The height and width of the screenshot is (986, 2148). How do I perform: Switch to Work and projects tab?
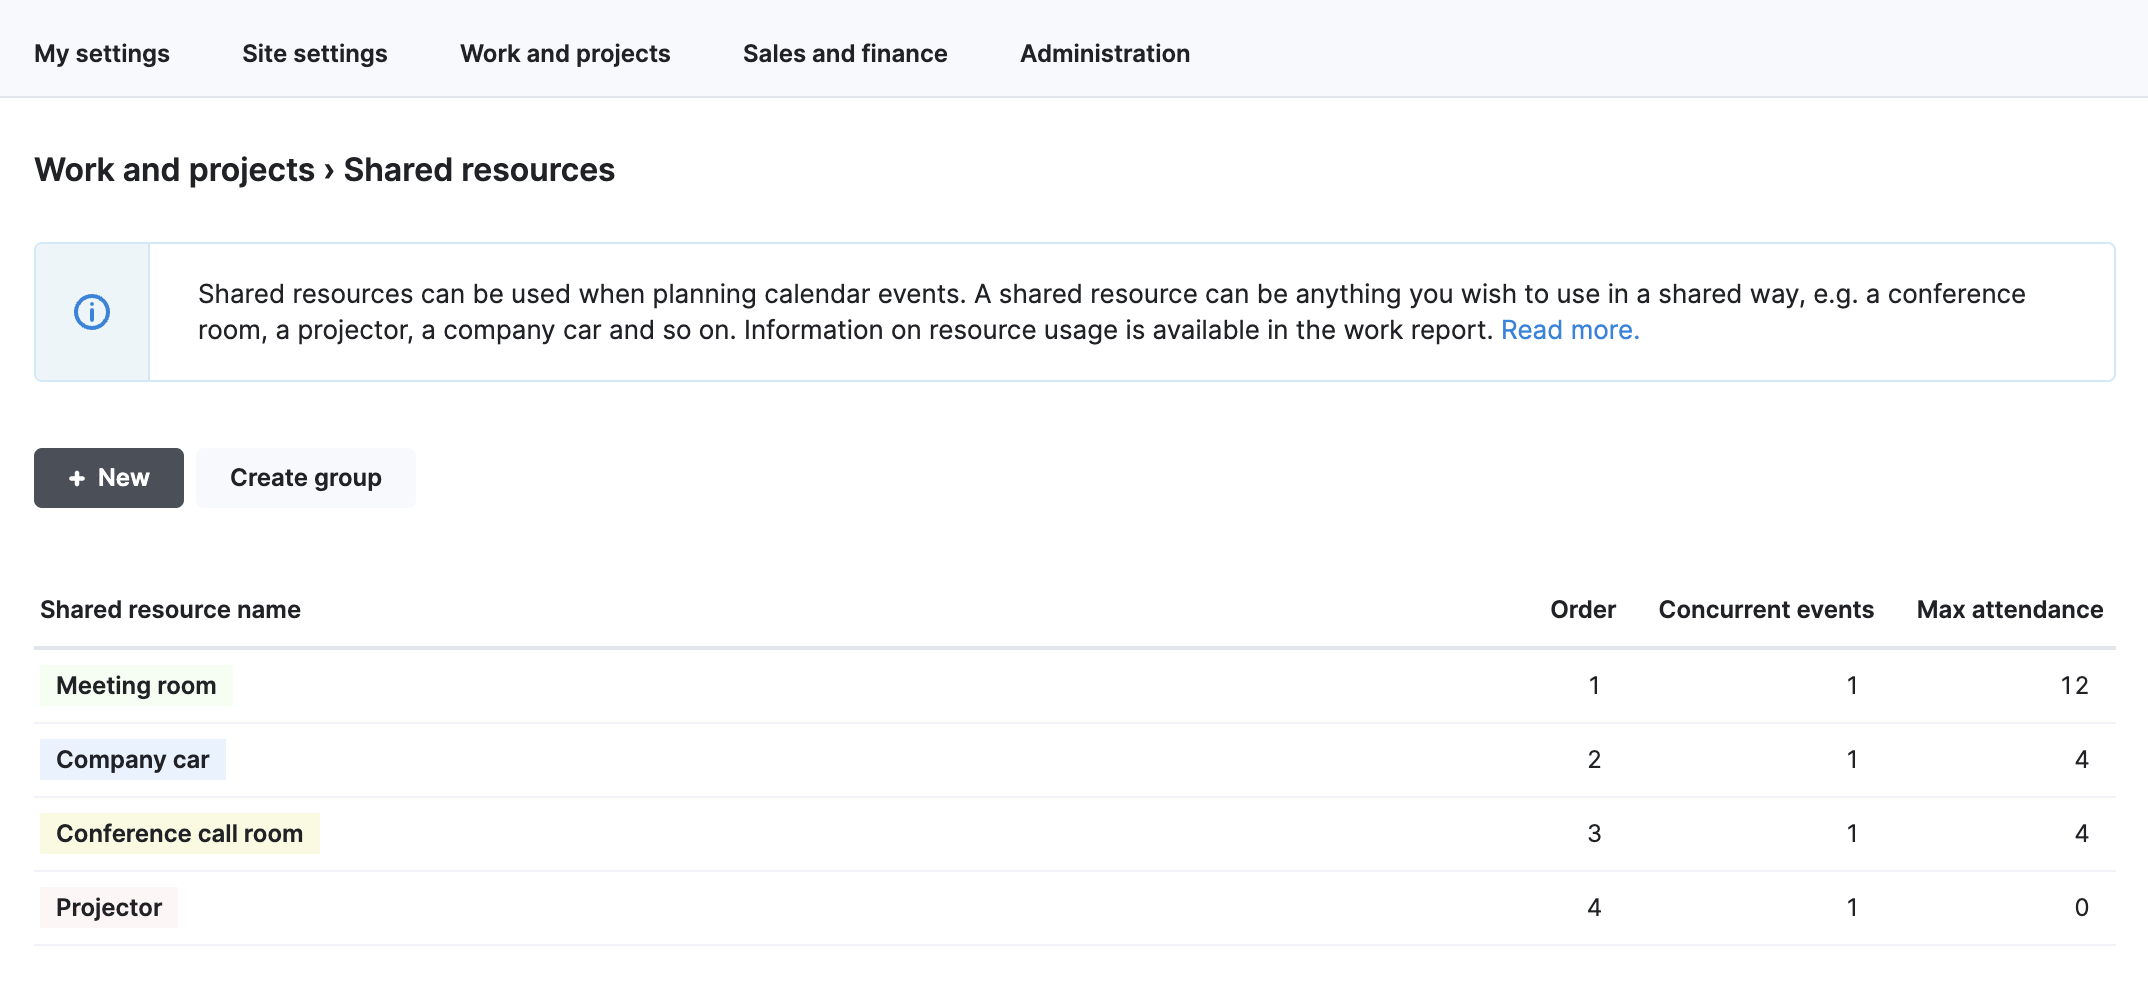[565, 54]
